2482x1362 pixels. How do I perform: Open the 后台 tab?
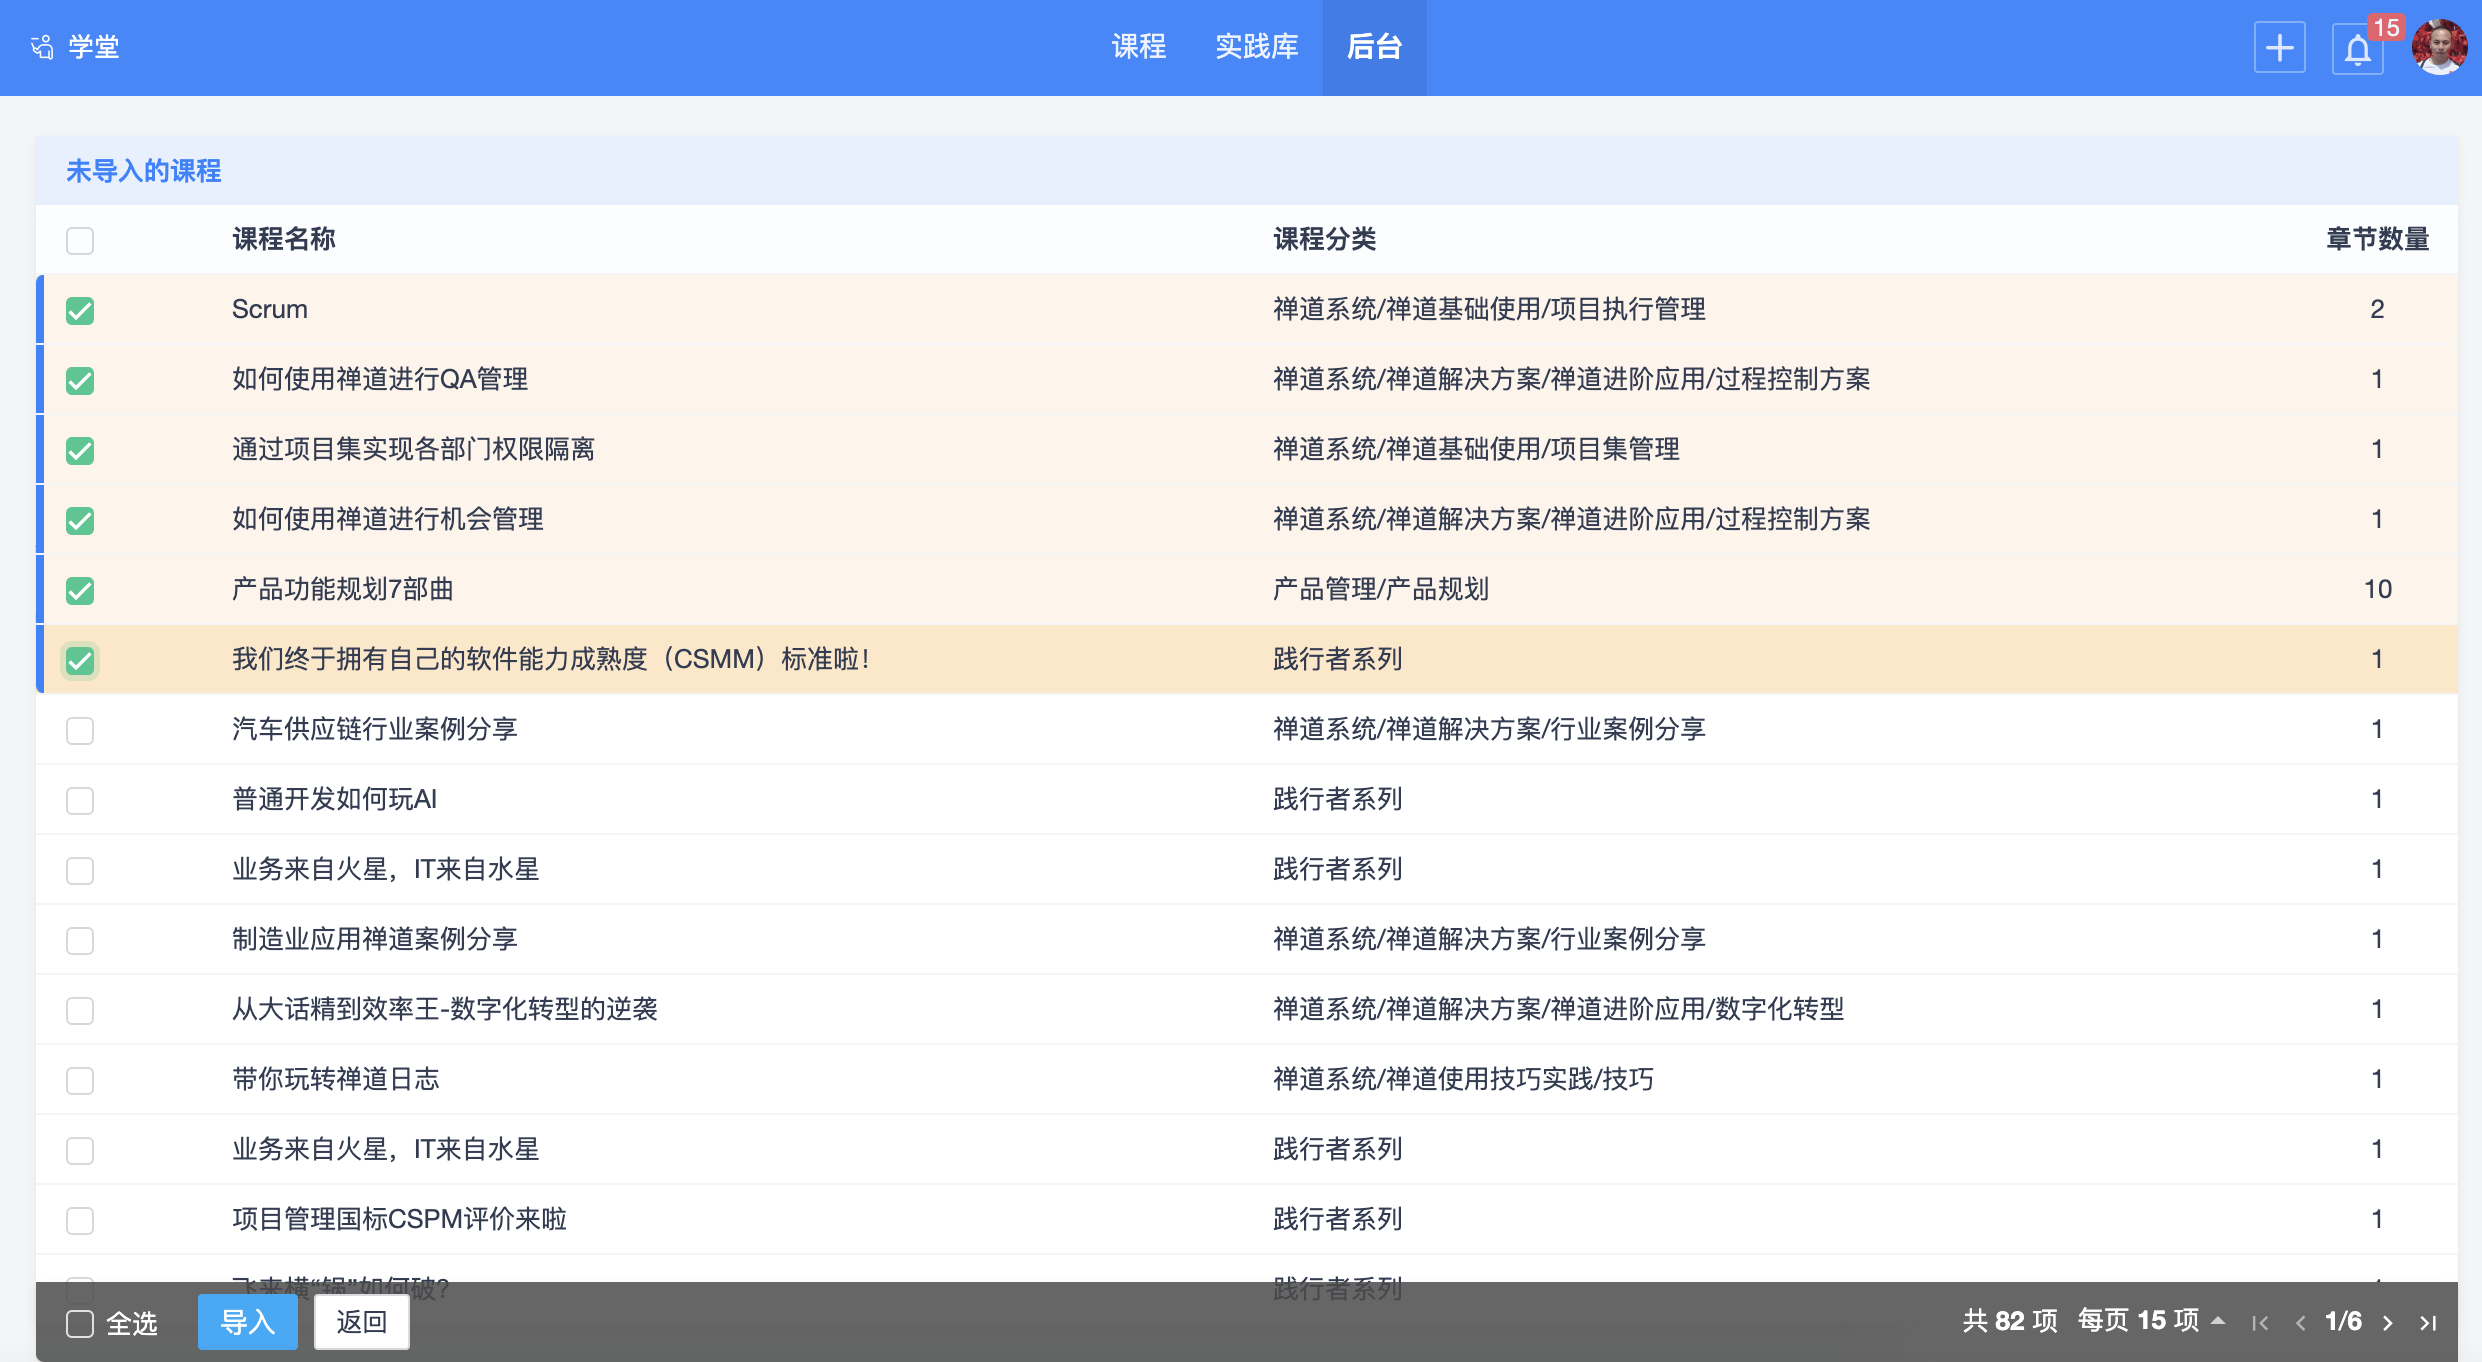[1374, 47]
